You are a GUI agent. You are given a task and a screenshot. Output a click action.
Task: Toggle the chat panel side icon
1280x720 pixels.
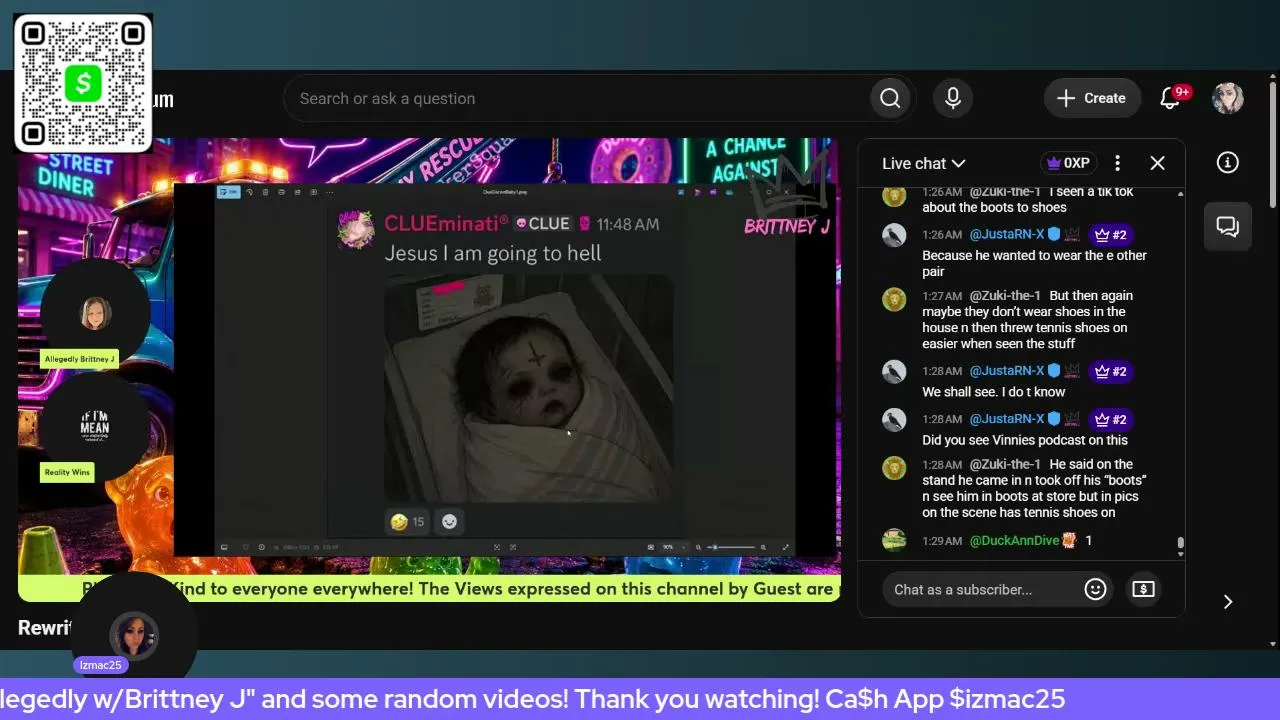[1228, 226]
